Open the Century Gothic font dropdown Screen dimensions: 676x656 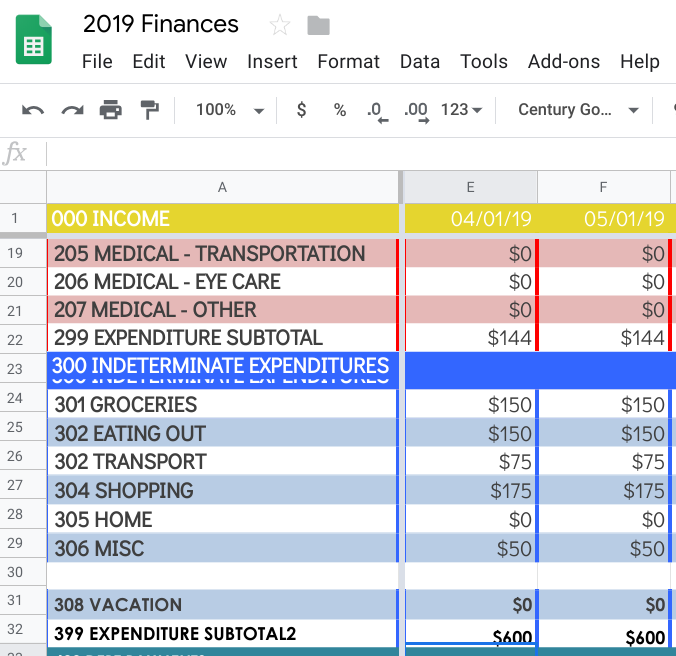(578, 110)
